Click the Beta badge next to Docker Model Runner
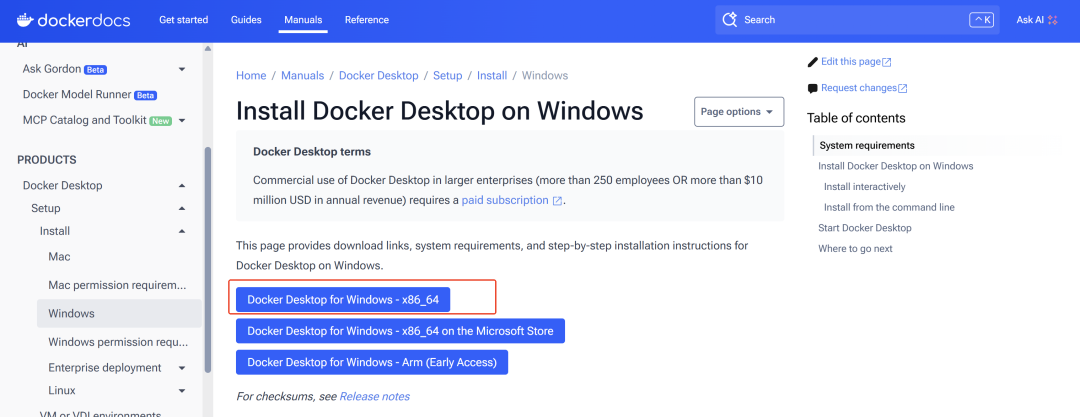This screenshot has height=417, width=1080. click(x=145, y=95)
